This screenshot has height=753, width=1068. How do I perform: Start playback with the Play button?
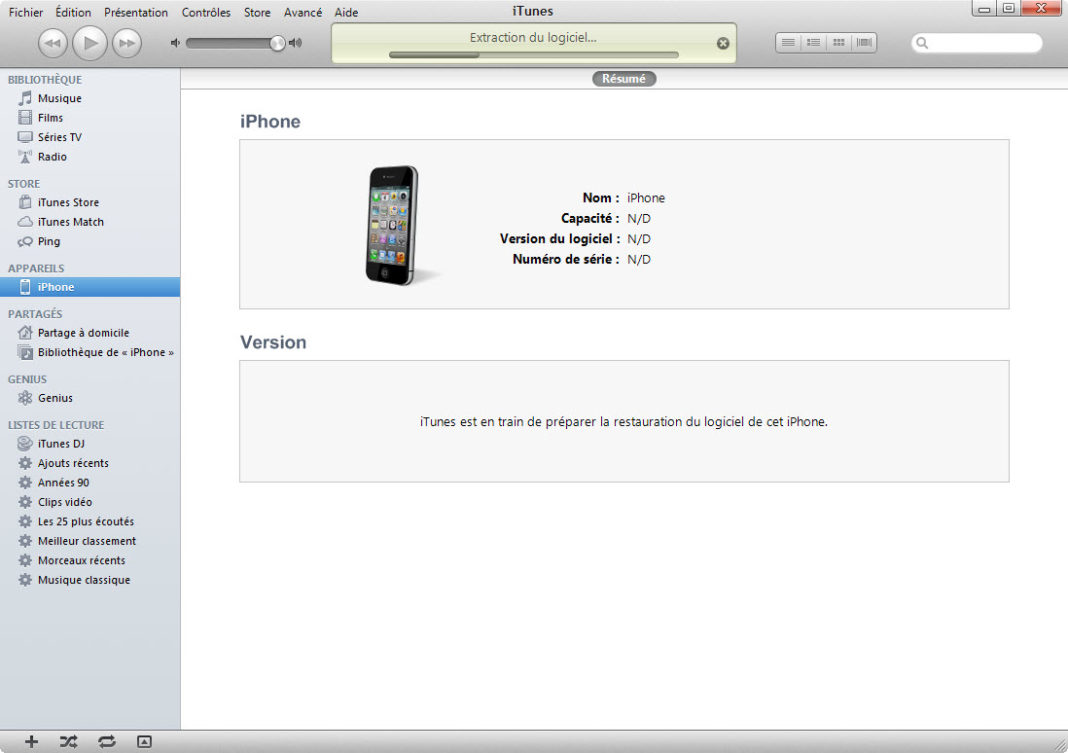coord(90,43)
